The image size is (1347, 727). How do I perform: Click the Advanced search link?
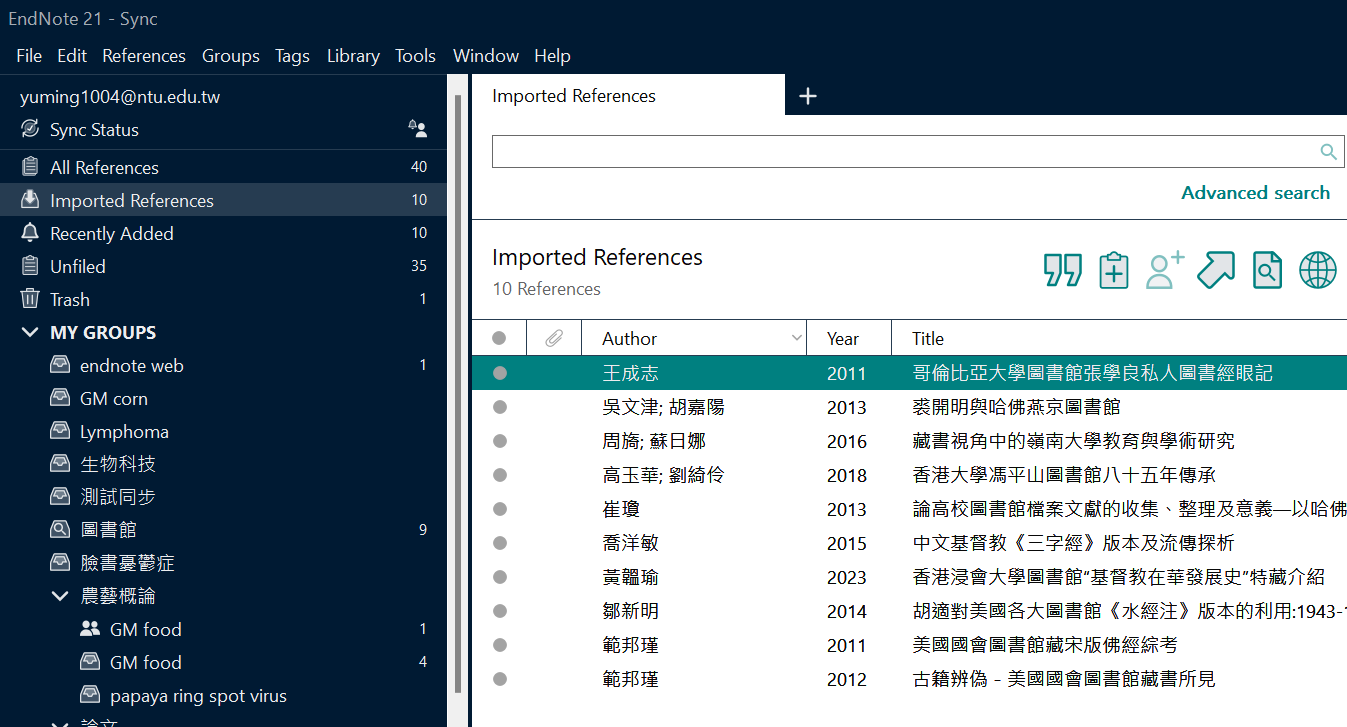(1255, 193)
